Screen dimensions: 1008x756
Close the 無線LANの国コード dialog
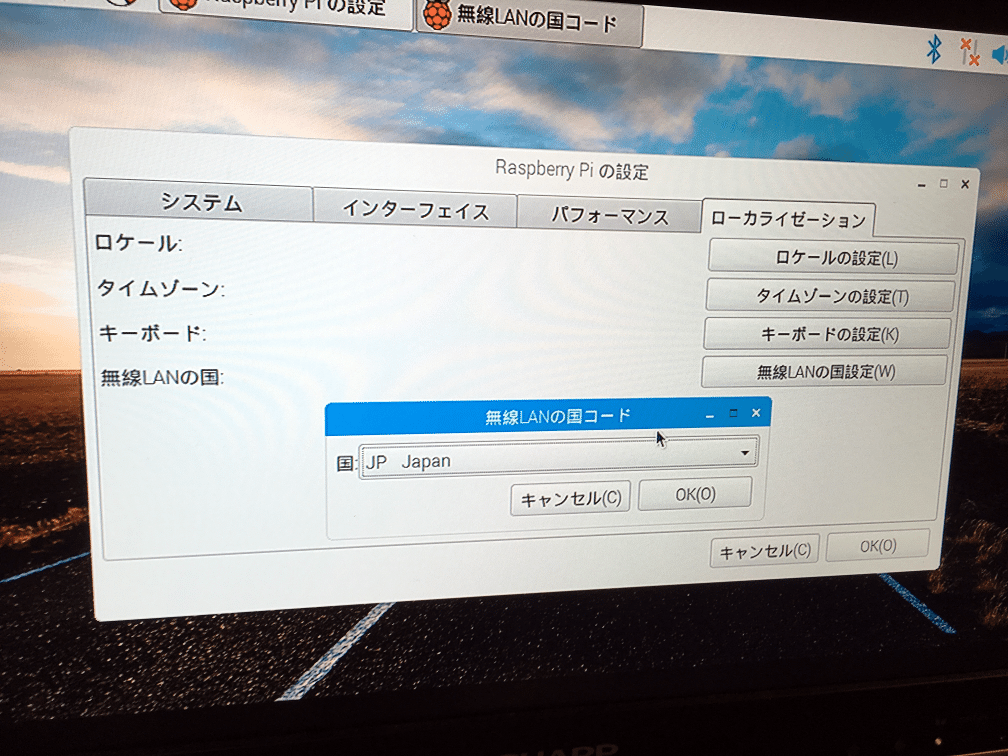tap(756, 413)
